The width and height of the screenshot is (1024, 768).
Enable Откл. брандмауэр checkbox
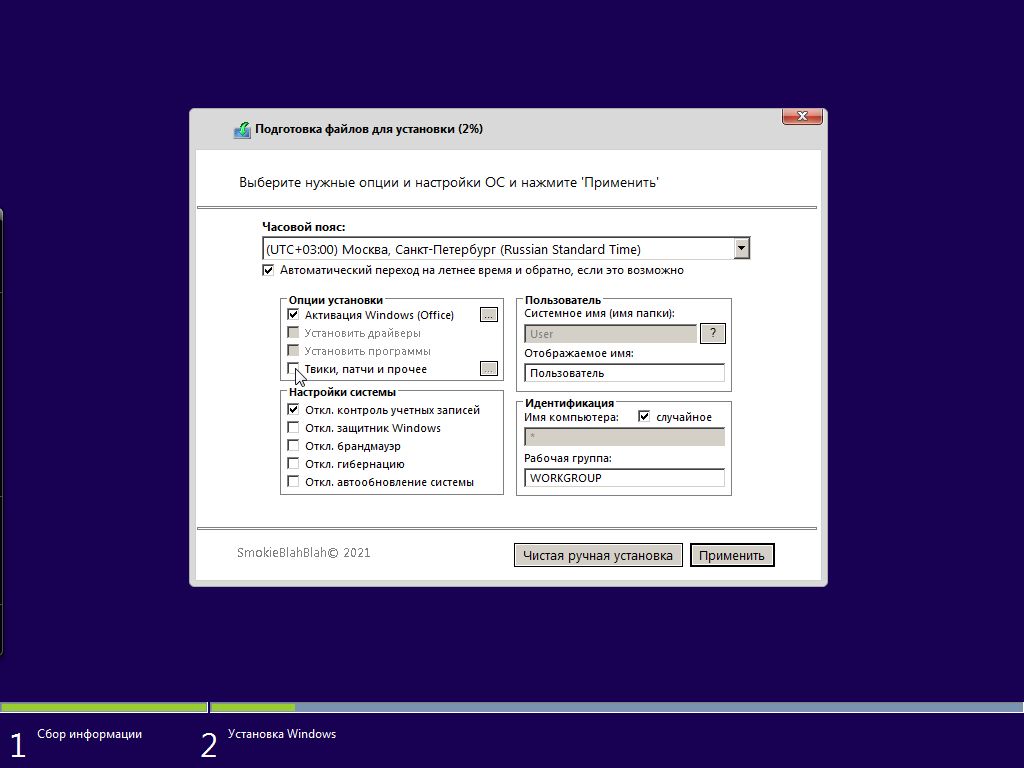coord(293,446)
